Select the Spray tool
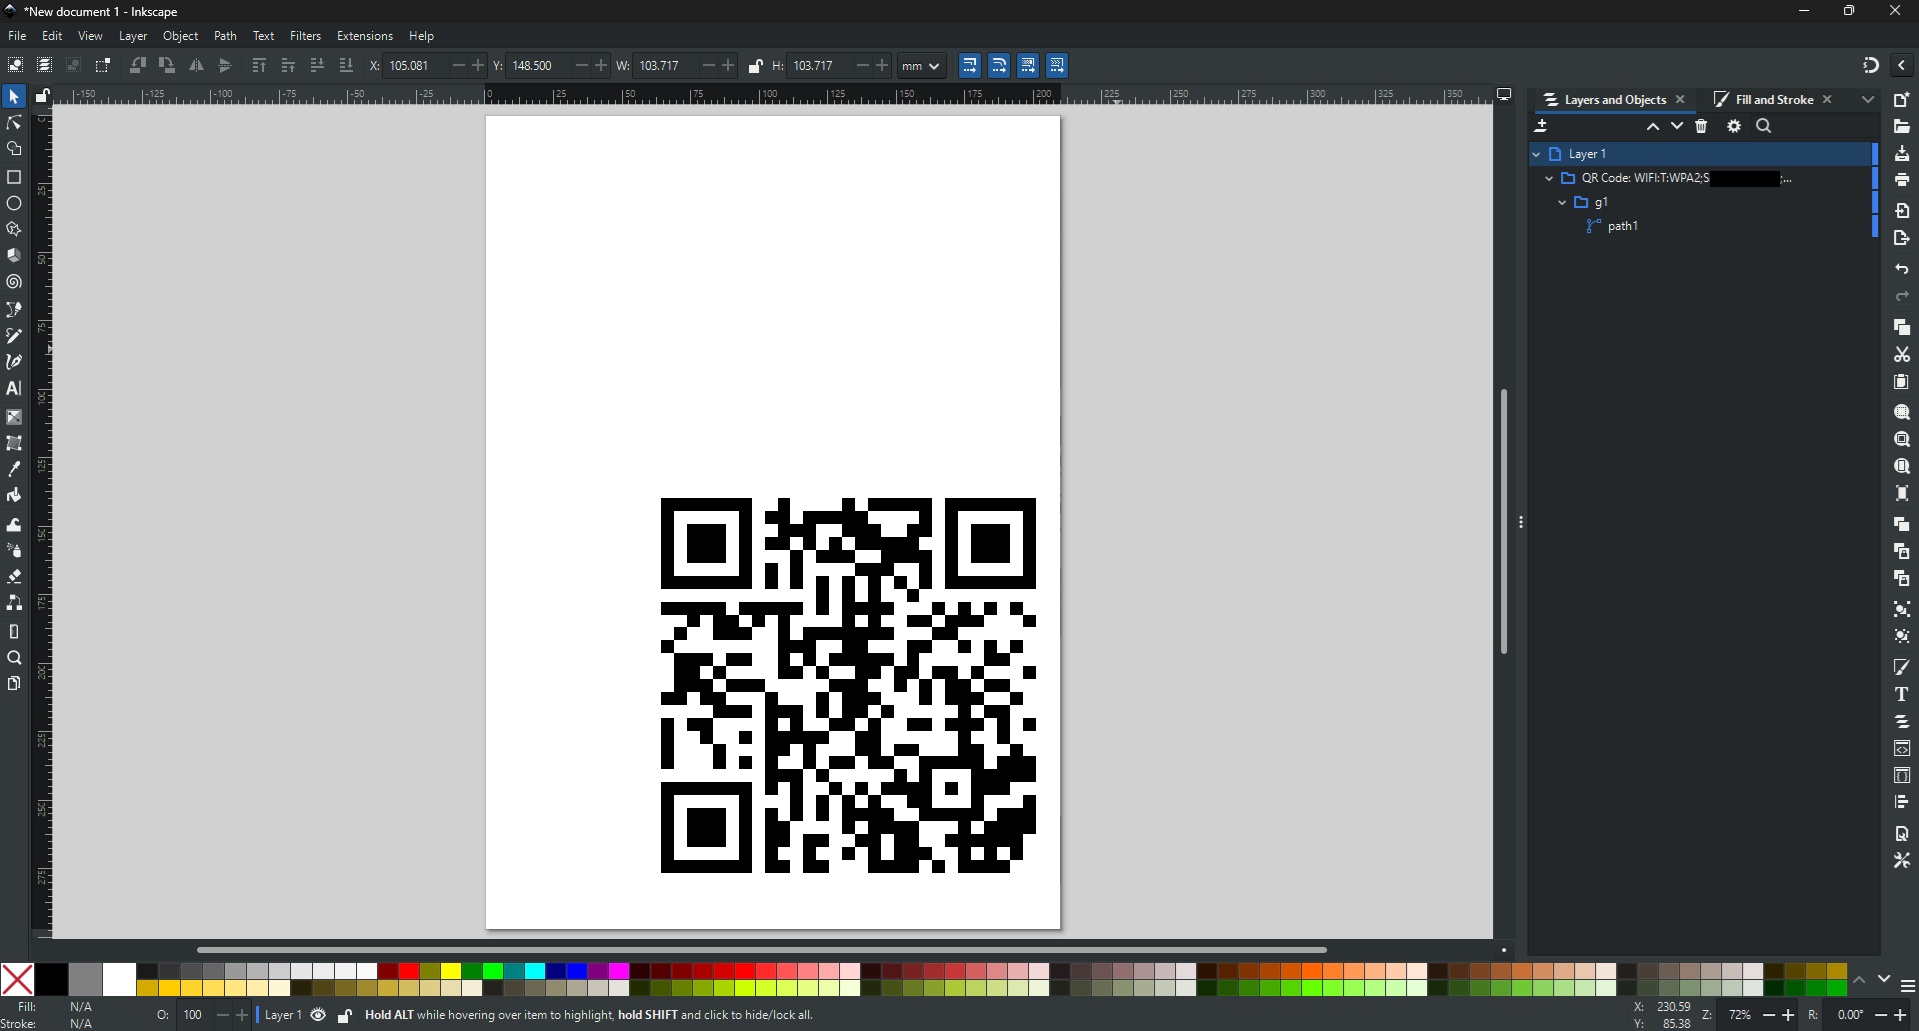This screenshot has width=1919, height=1031. [14, 551]
